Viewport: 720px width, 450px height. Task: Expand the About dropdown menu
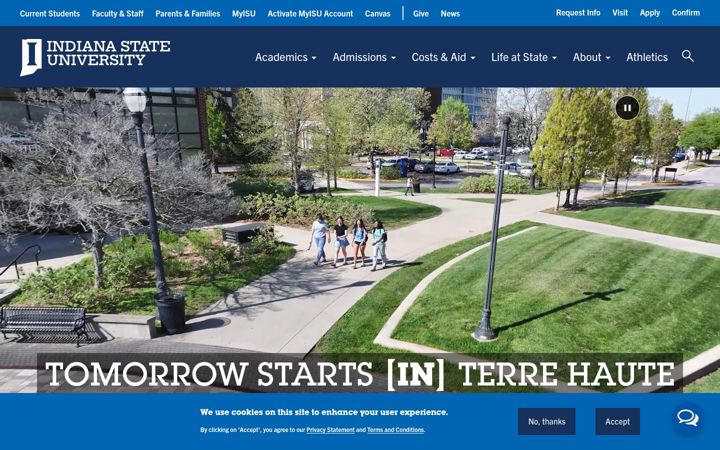point(591,57)
